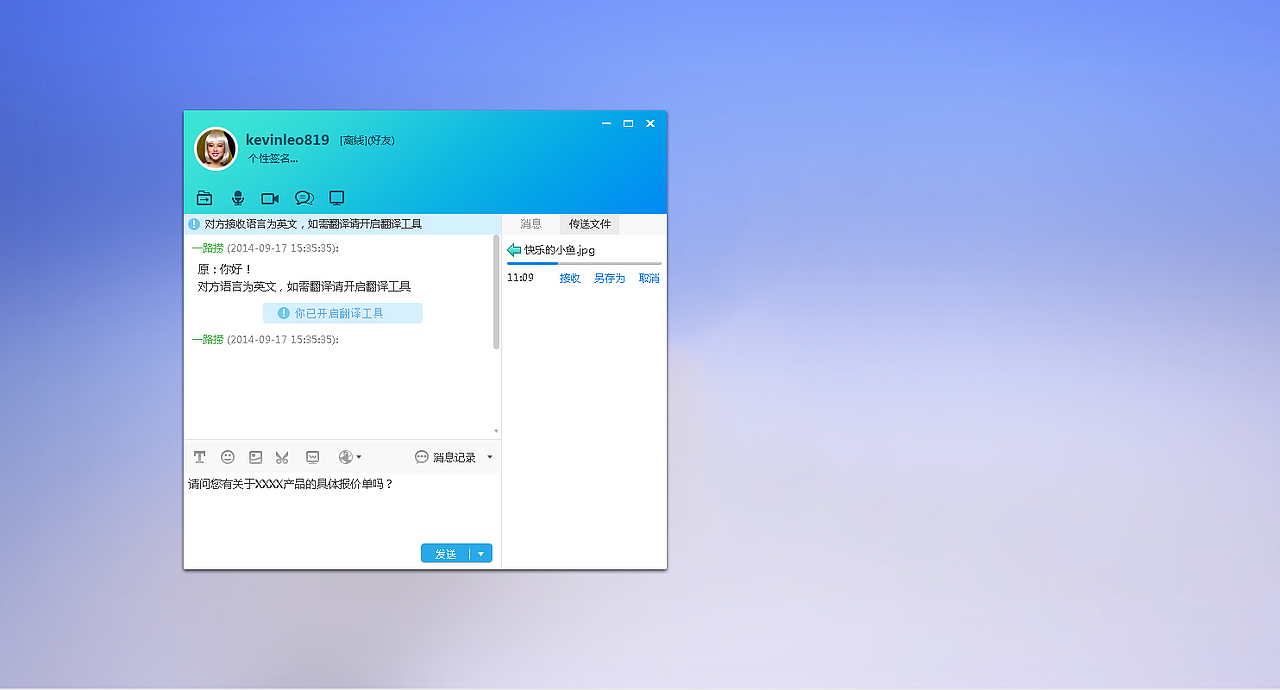
Task: Click inside the message input field
Action: (340, 505)
